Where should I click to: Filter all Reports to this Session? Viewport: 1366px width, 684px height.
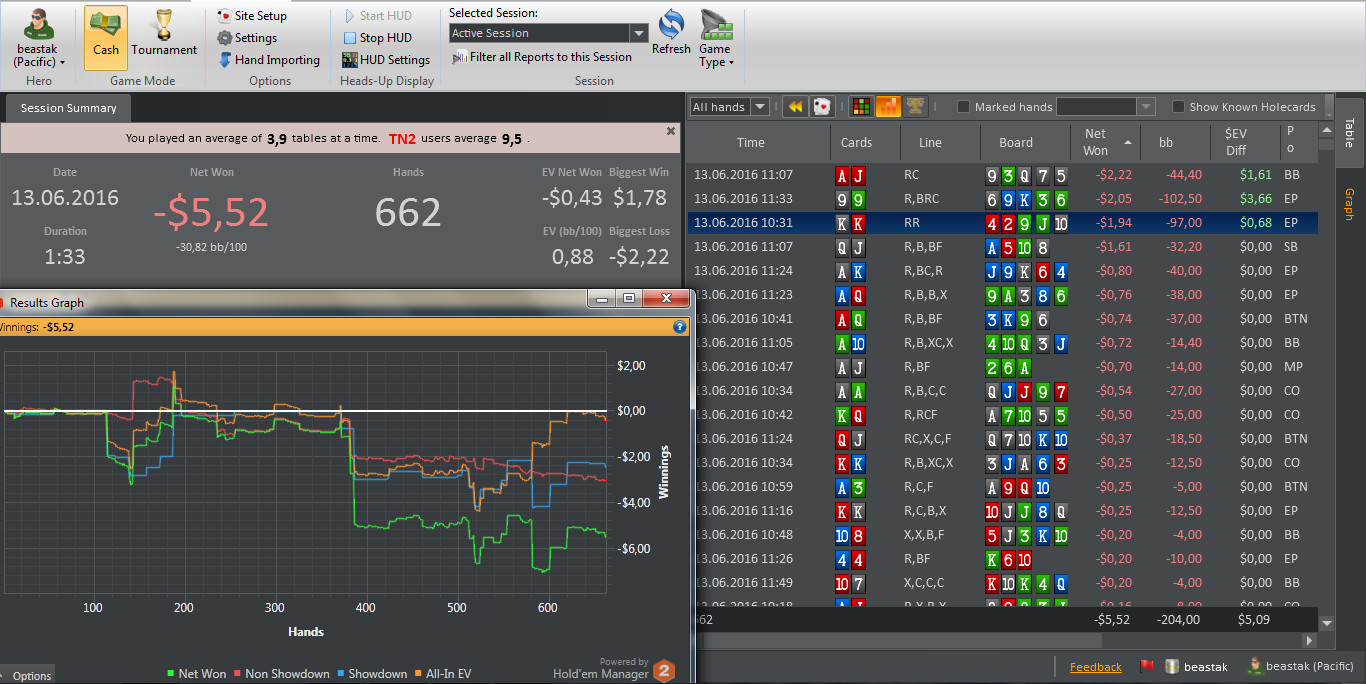coord(542,57)
